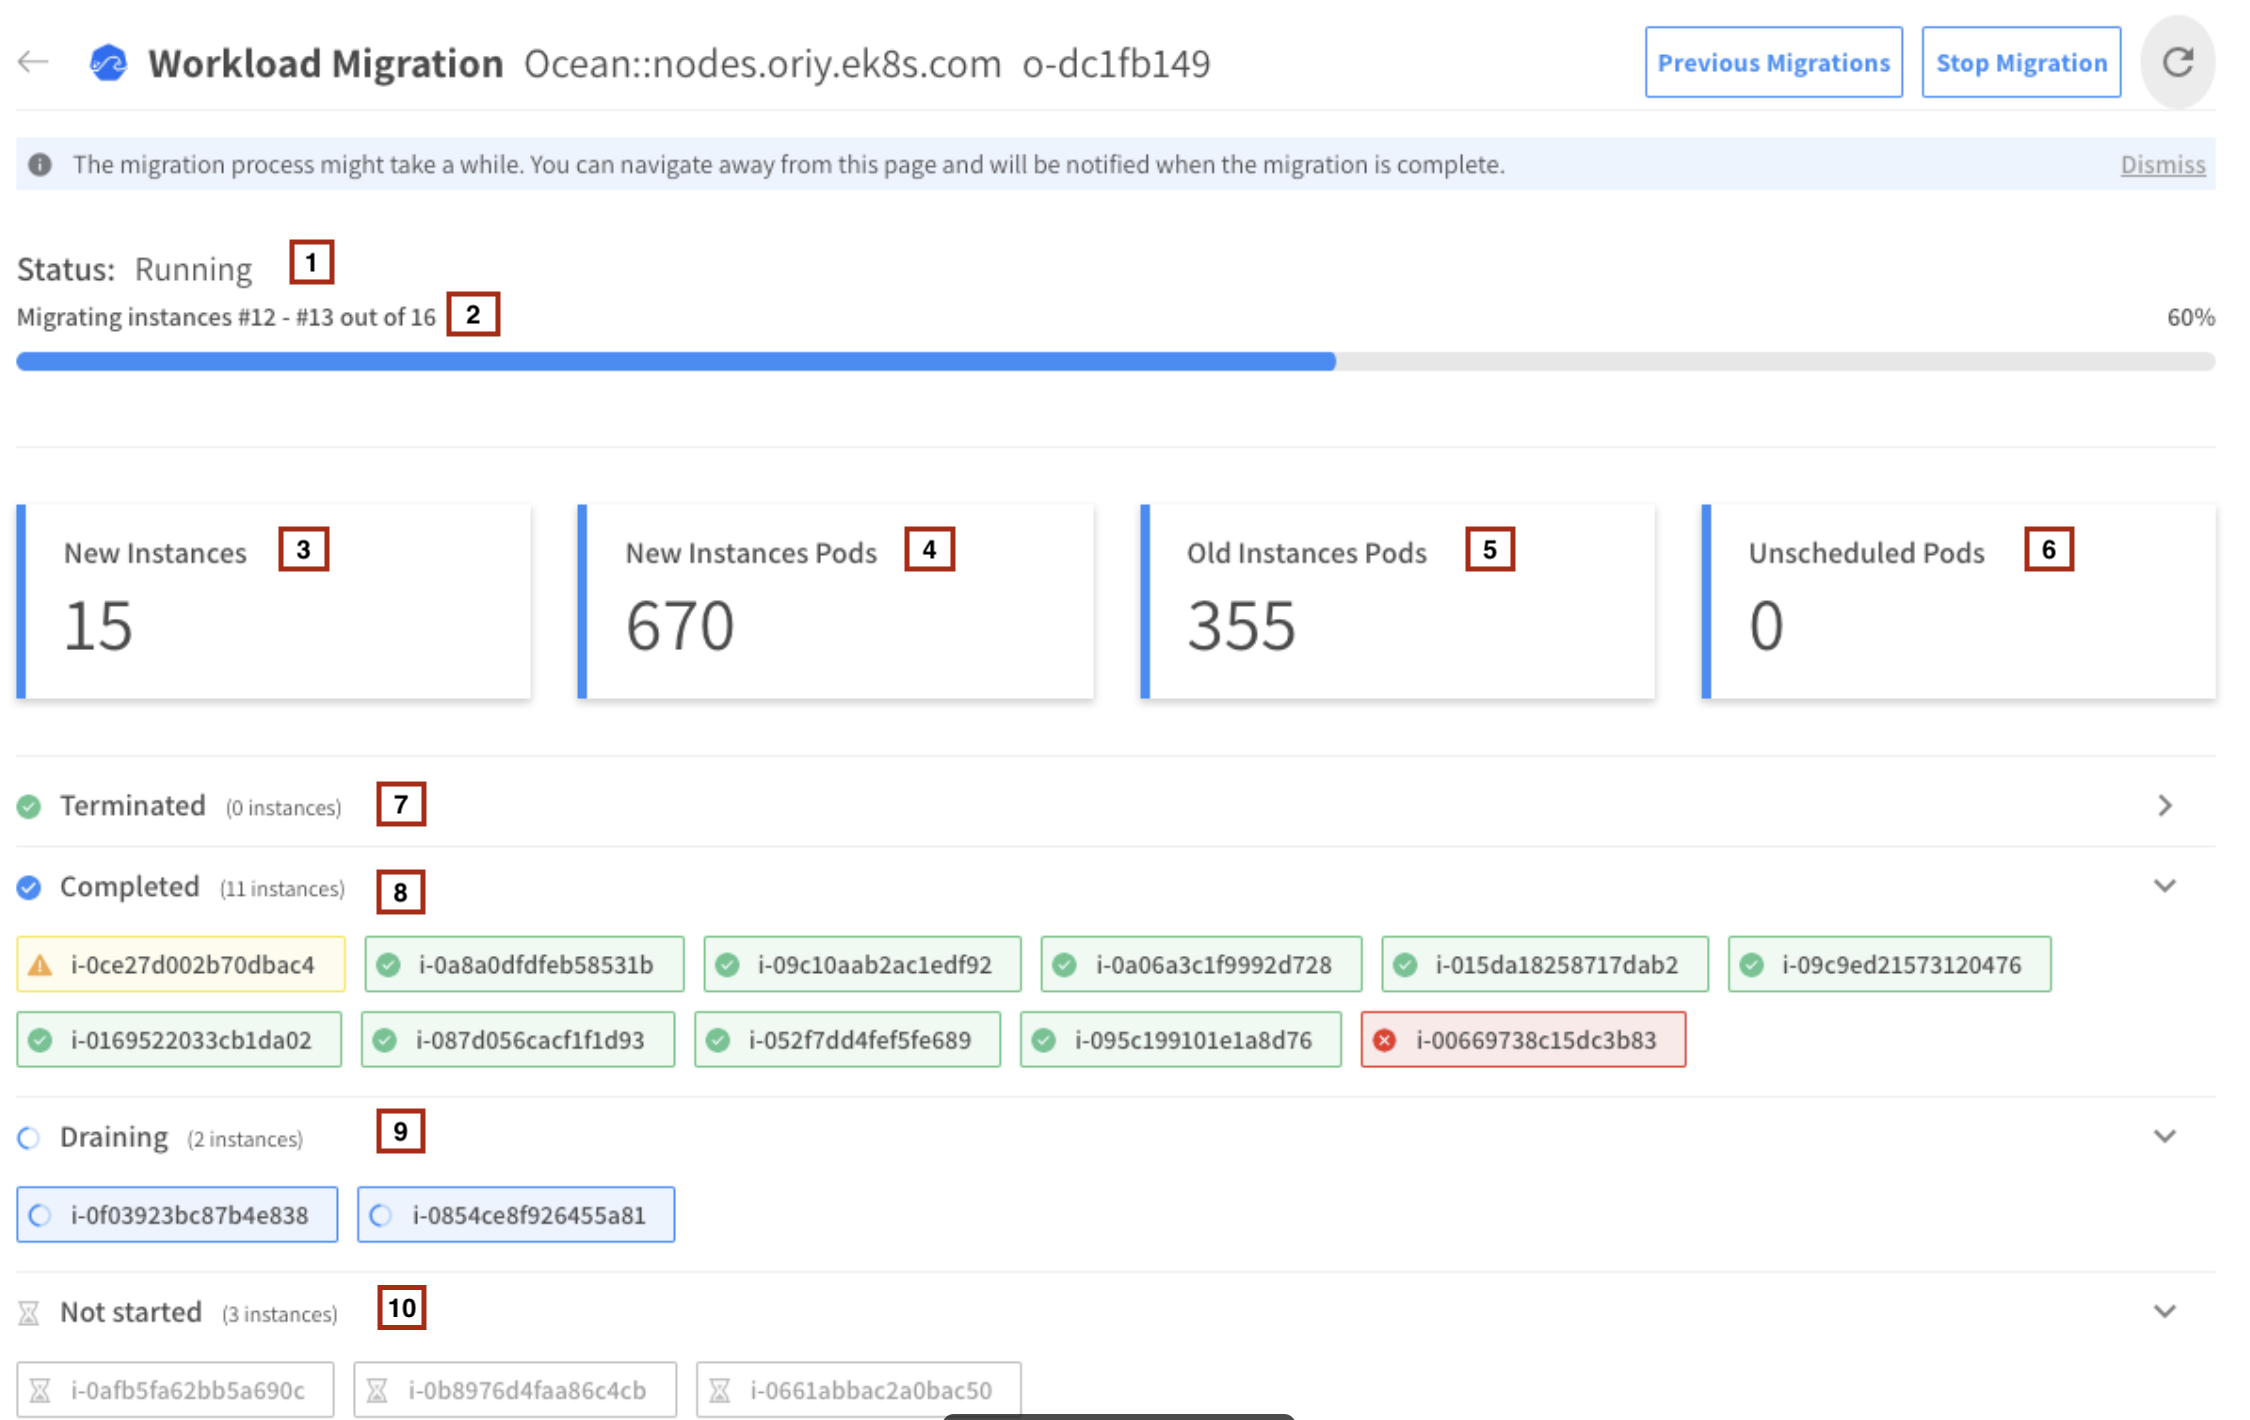Dismiss the migration info banner

click(2162, 165)
